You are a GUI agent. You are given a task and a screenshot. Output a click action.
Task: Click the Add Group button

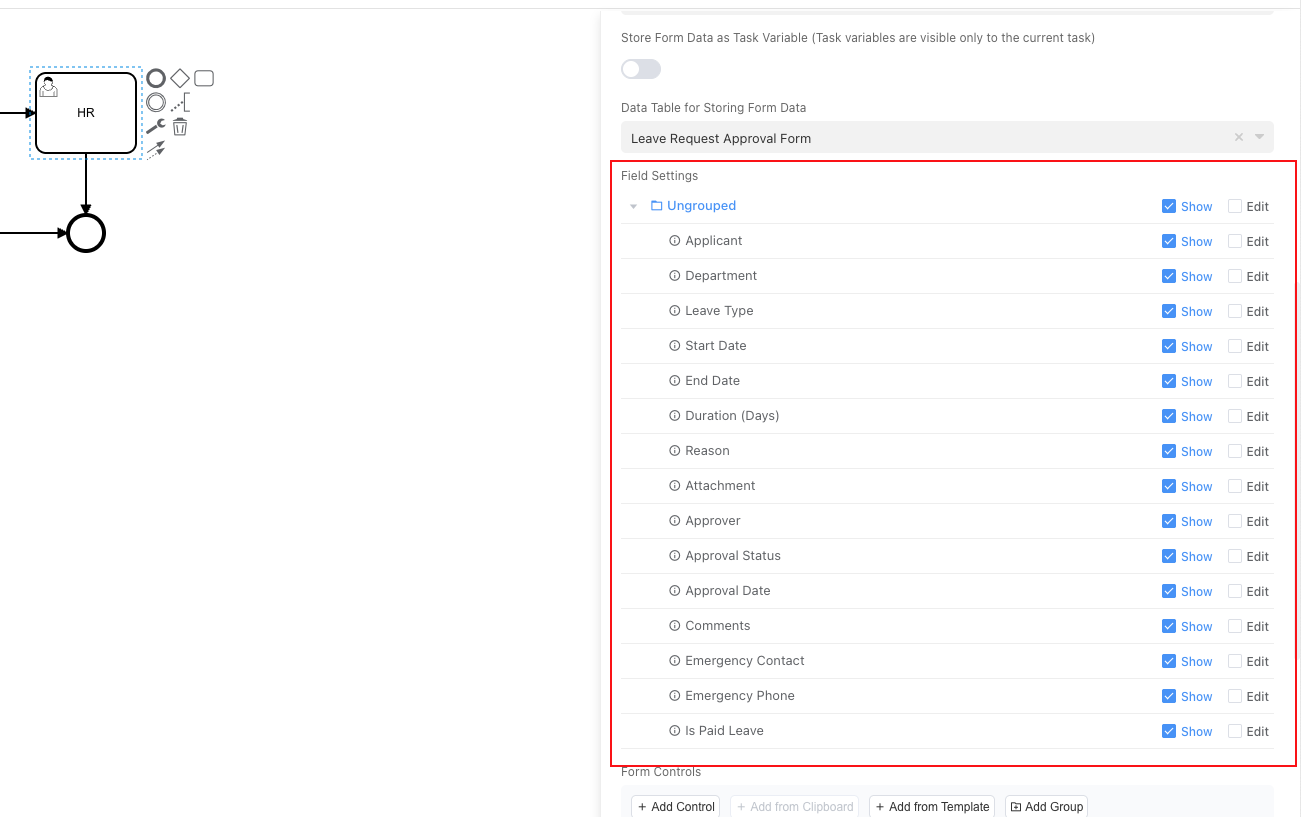pyautogui.click(x=1046, y=806)
